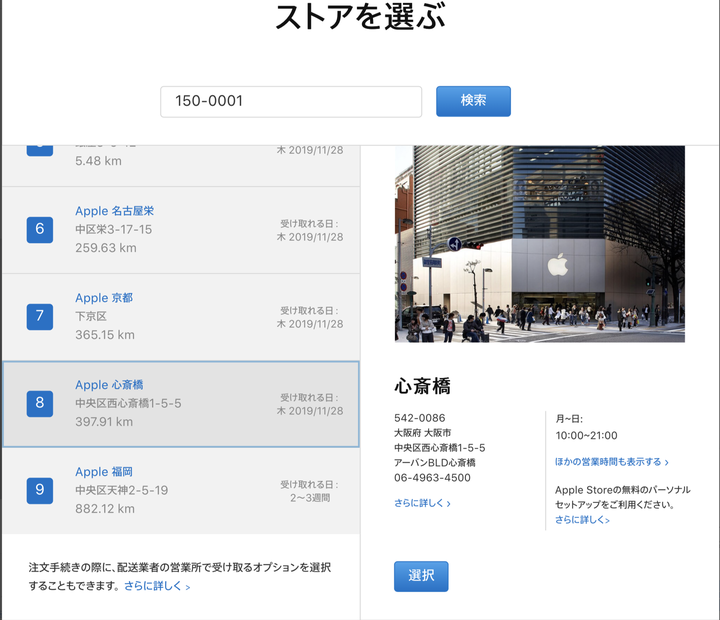Show other hours via ほかの営業時間も表示する
Viewport: 720px width, 620px height.
612,462
